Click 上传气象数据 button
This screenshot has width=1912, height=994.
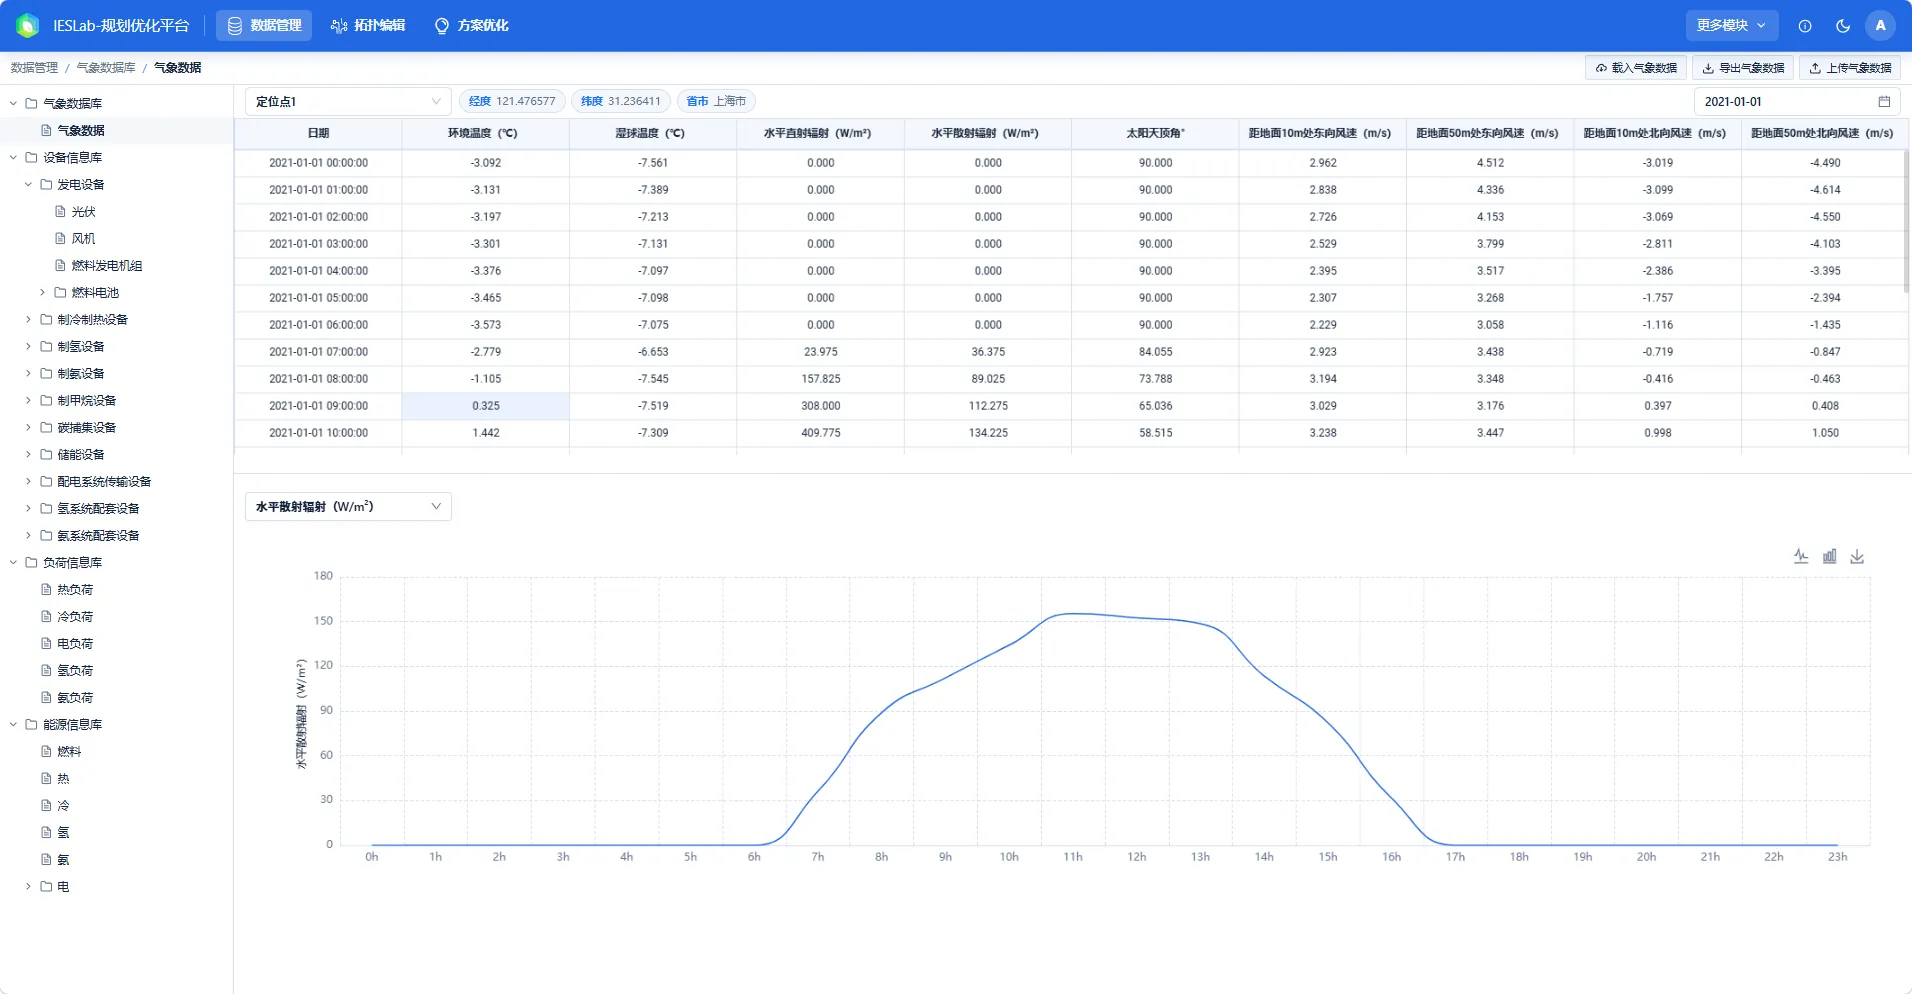[x=1850, y=68]
